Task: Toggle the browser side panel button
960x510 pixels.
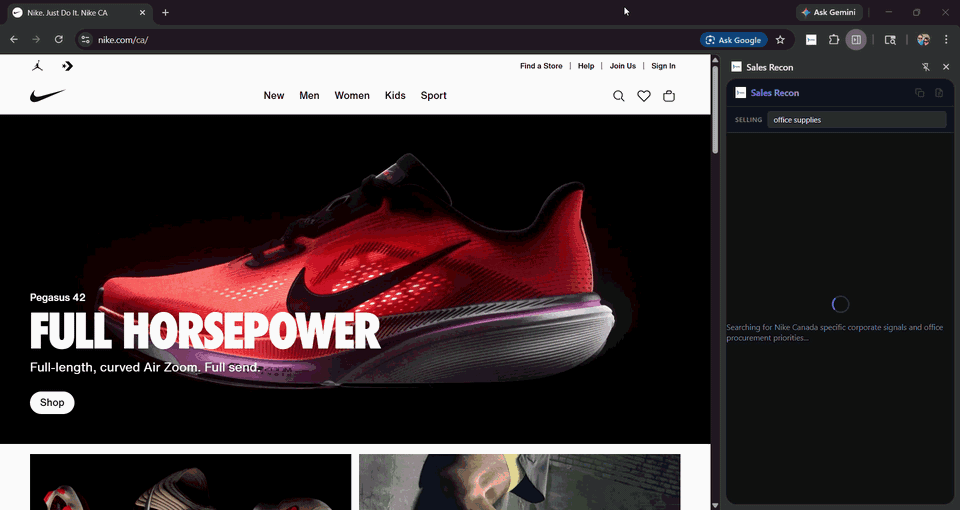Action: [856, 40]
